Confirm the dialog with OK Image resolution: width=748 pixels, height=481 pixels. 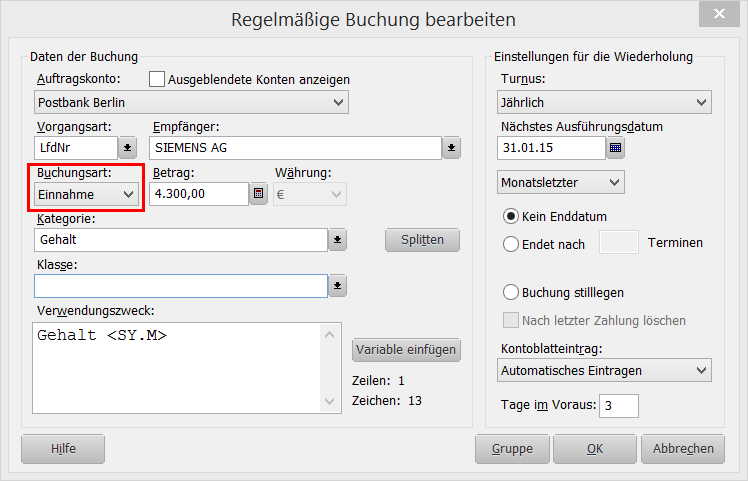tap(595, 449)
